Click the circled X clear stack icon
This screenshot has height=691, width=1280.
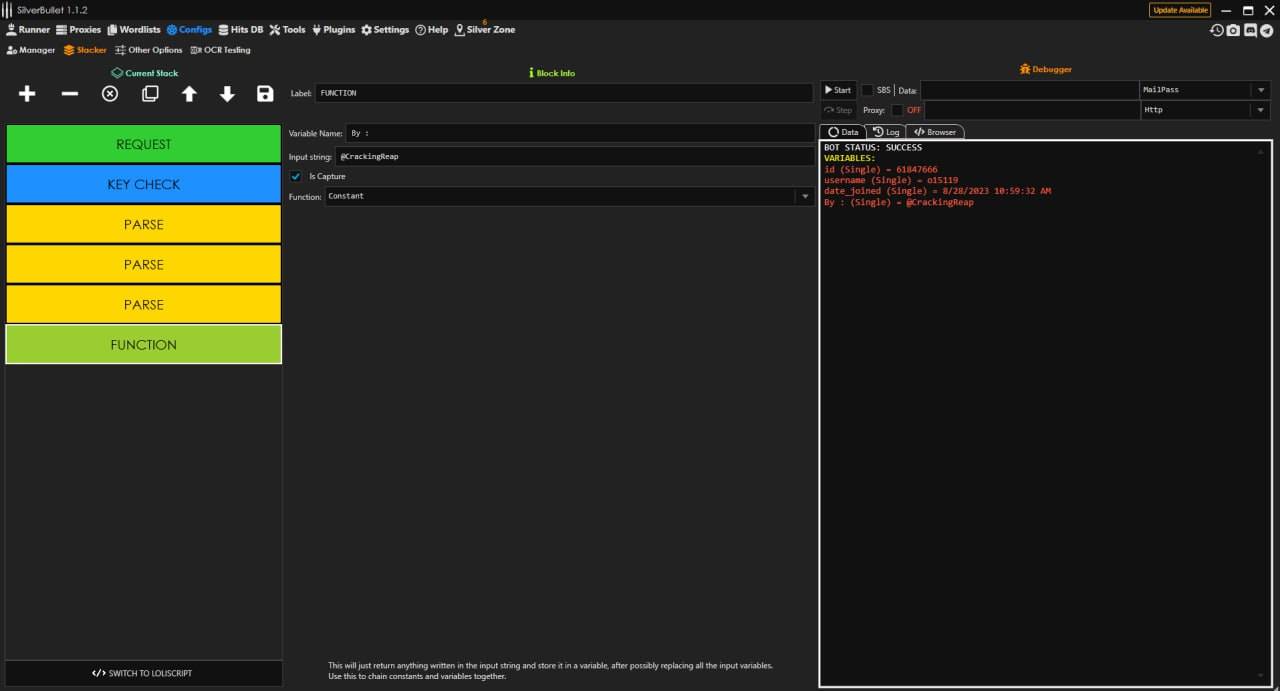coord(110,94)
